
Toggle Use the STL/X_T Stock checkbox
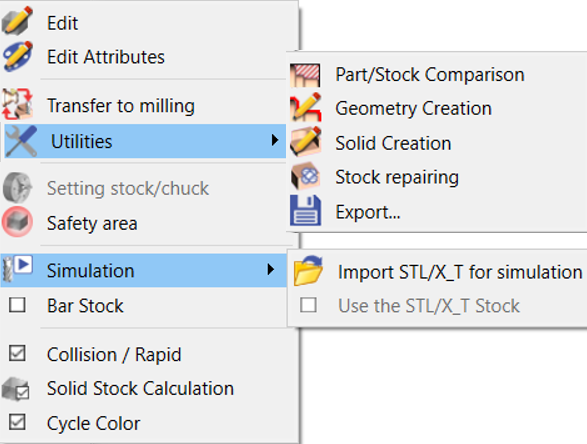coord(308,305)
